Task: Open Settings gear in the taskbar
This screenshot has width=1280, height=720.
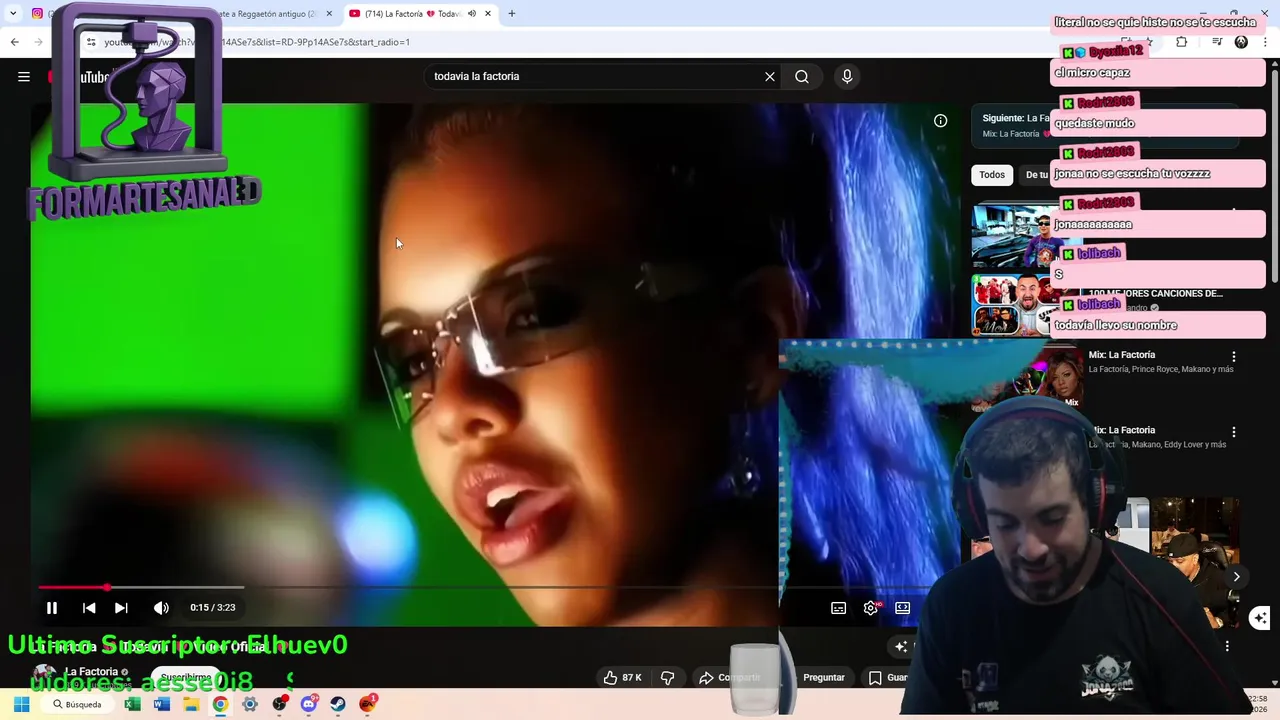Action: coord(250,704)
